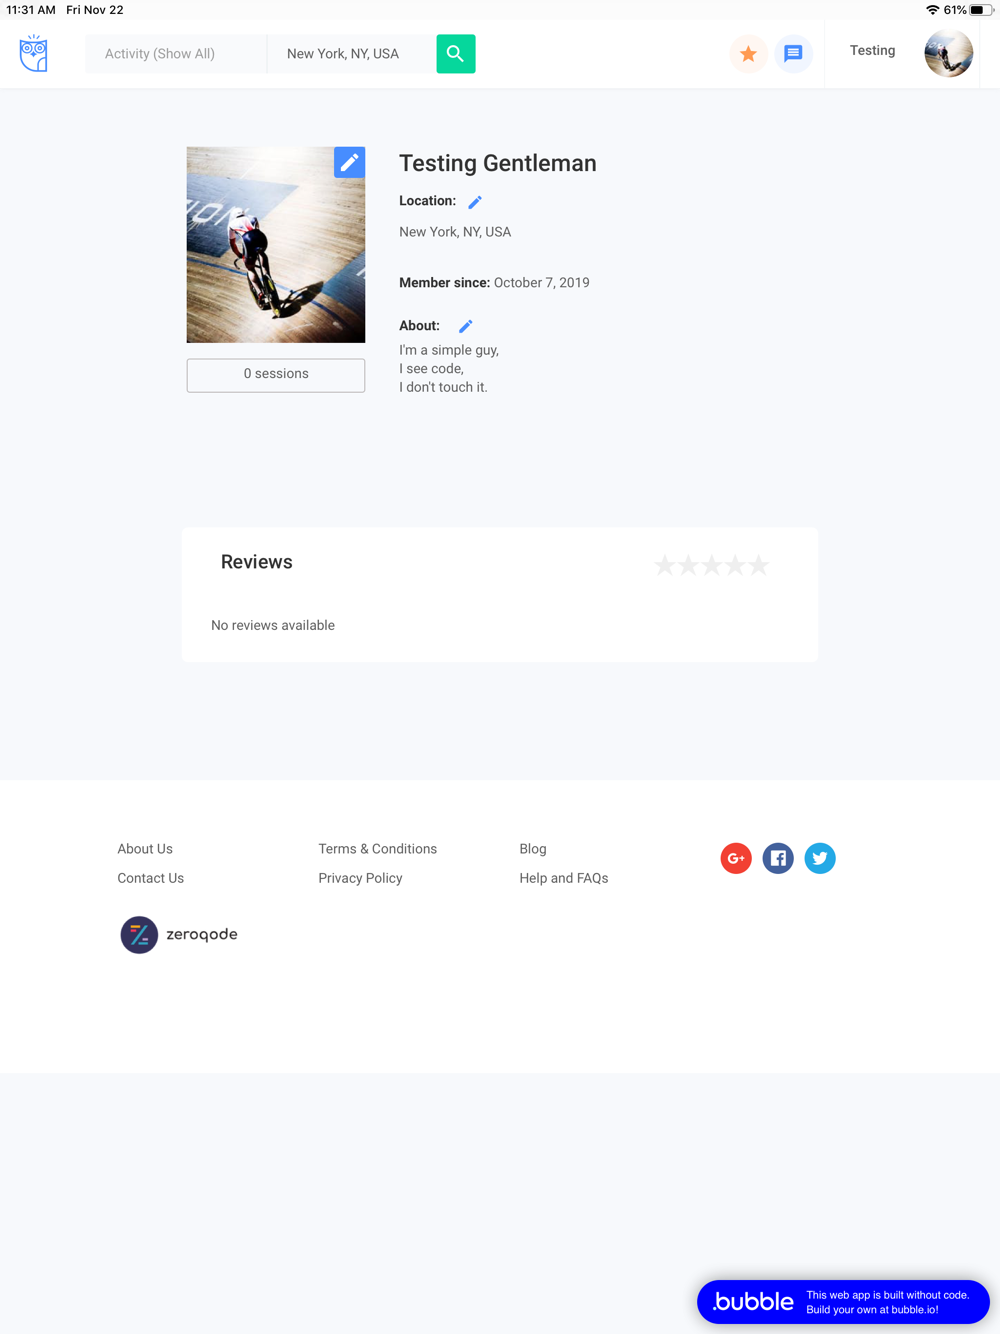The width and height of the screenshot is (1000, 1334).
Task: Open messages via the chat bubble icon
Action: [793, 54]
